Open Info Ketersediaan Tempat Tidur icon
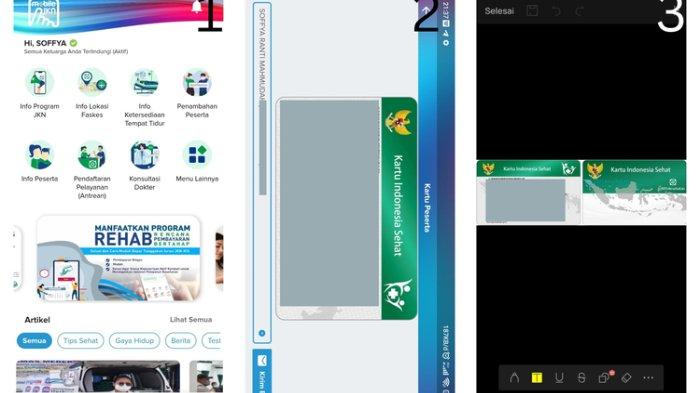 coord(145,83)
